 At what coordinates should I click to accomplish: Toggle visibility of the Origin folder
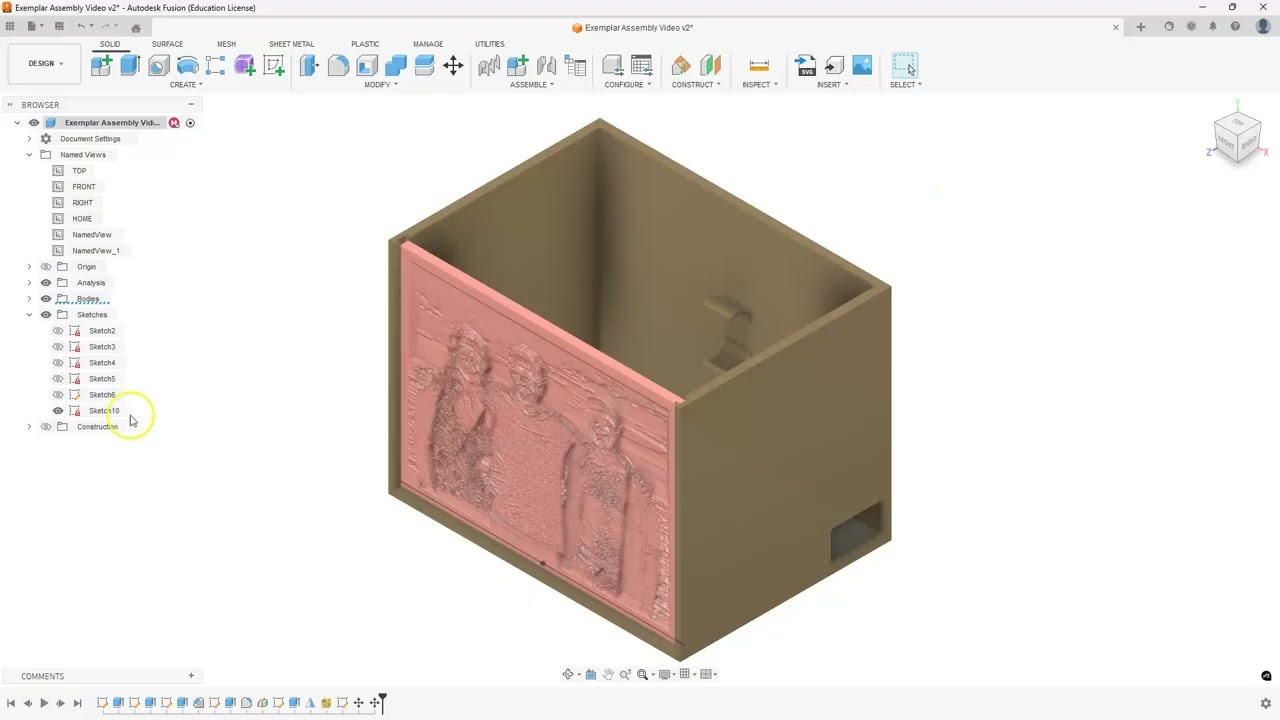click(x=46, y=267)
